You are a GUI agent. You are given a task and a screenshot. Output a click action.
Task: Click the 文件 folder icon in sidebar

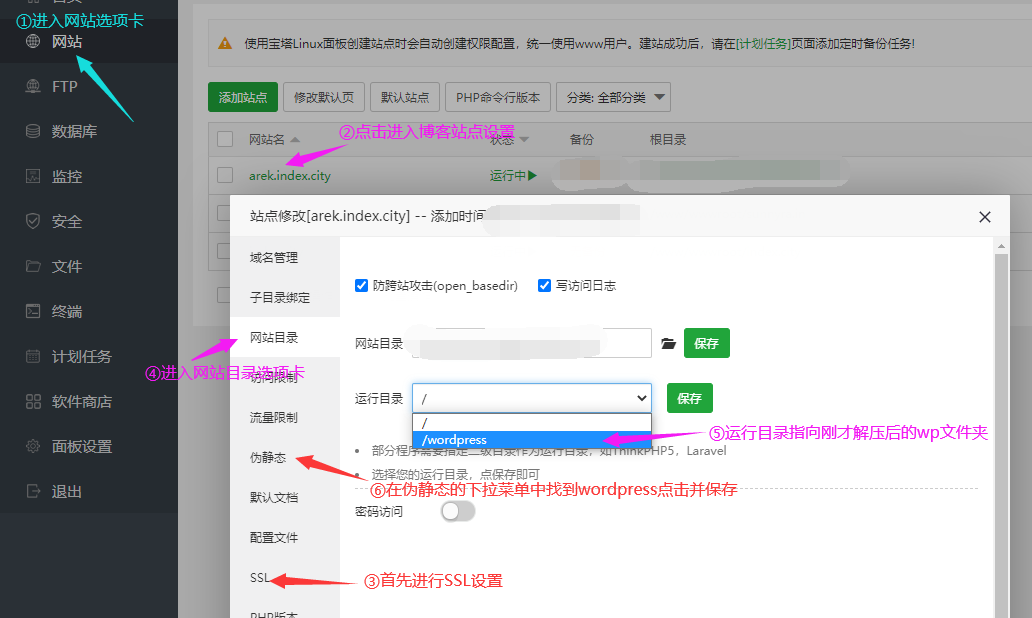pos(33,266)
